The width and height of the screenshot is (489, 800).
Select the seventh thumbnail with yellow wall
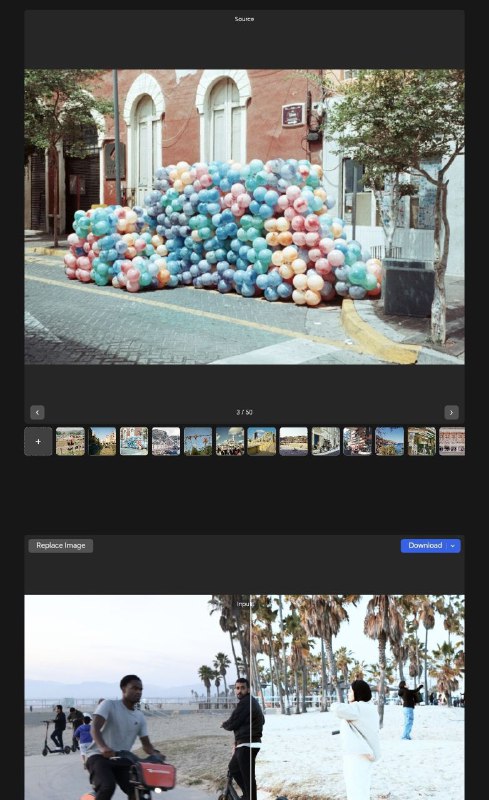click(x=262, y=441)
